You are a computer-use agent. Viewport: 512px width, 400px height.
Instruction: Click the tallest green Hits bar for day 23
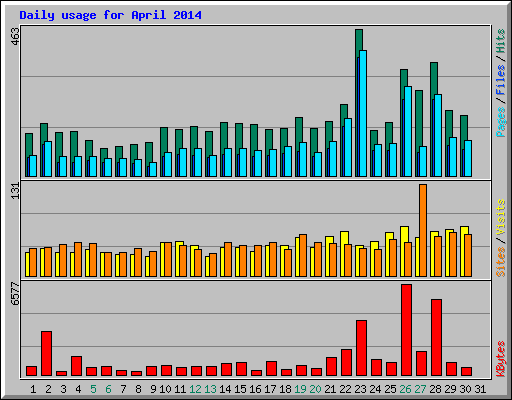(359, 40)
